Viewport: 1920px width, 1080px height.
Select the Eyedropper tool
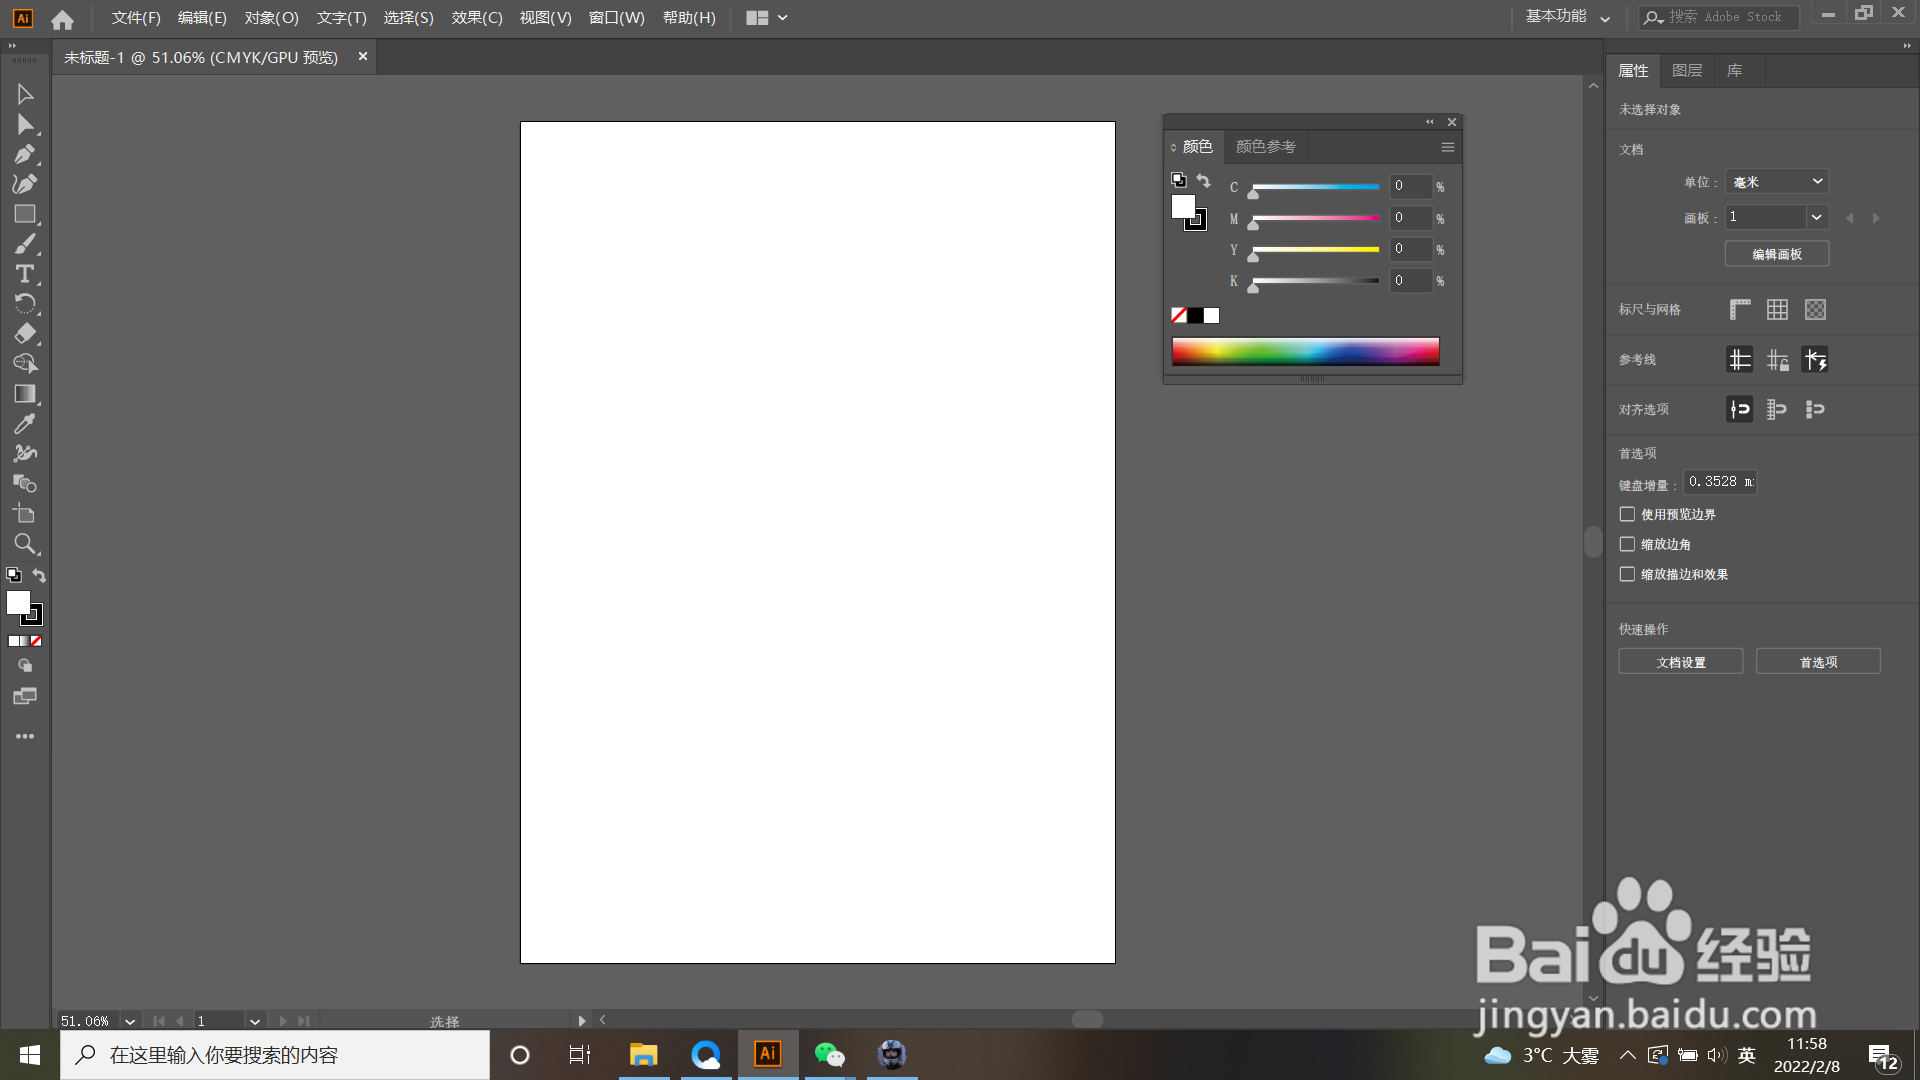click(x=25, y=423)
